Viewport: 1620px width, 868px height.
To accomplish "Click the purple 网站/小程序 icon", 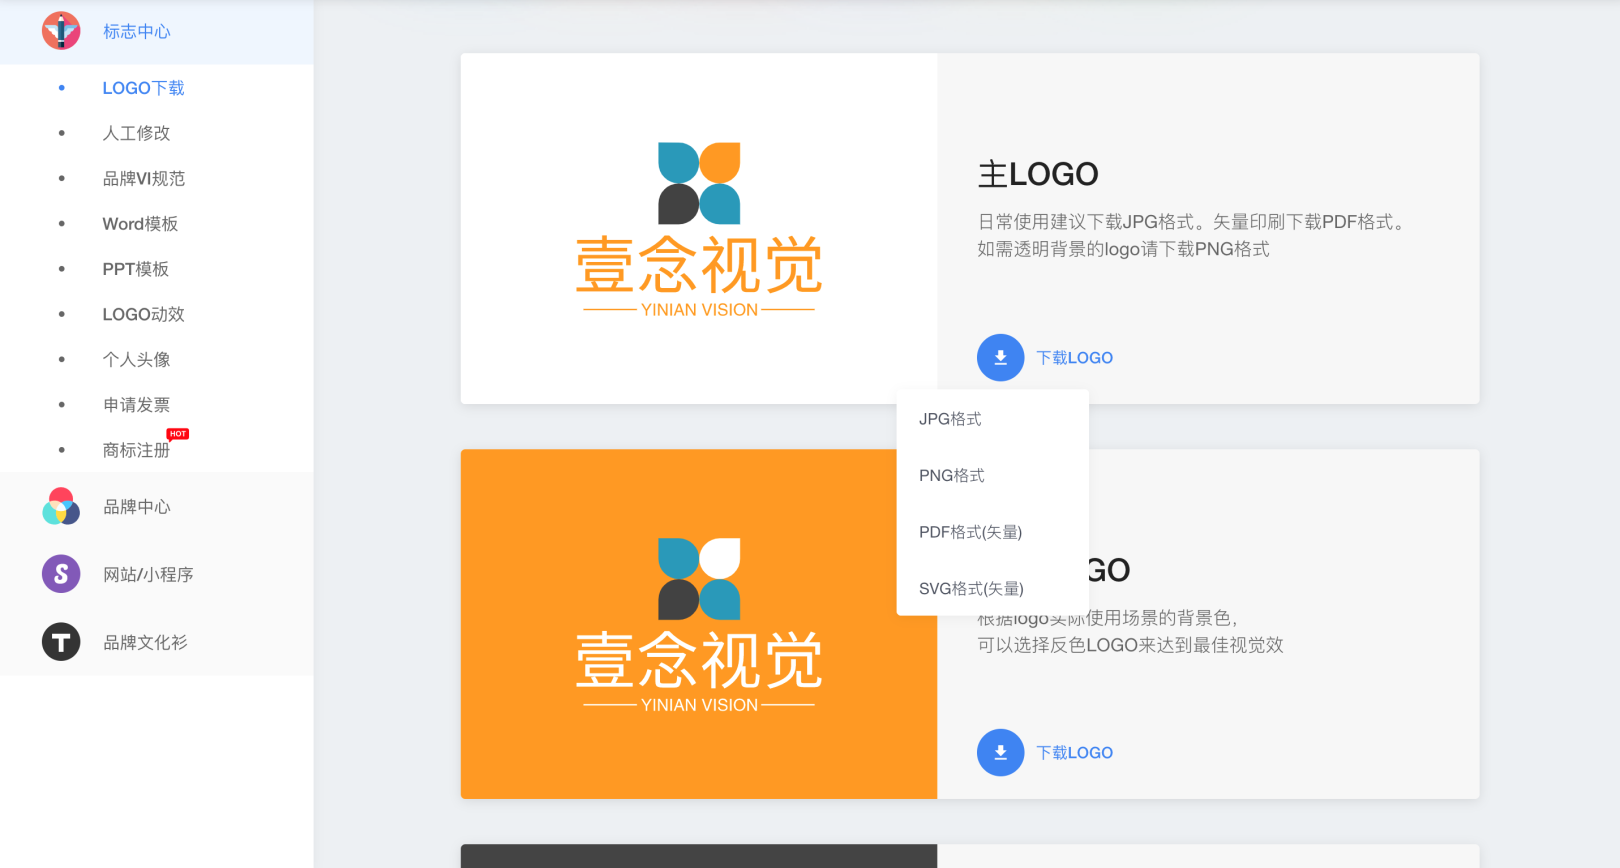I will (x=61, y=574).
